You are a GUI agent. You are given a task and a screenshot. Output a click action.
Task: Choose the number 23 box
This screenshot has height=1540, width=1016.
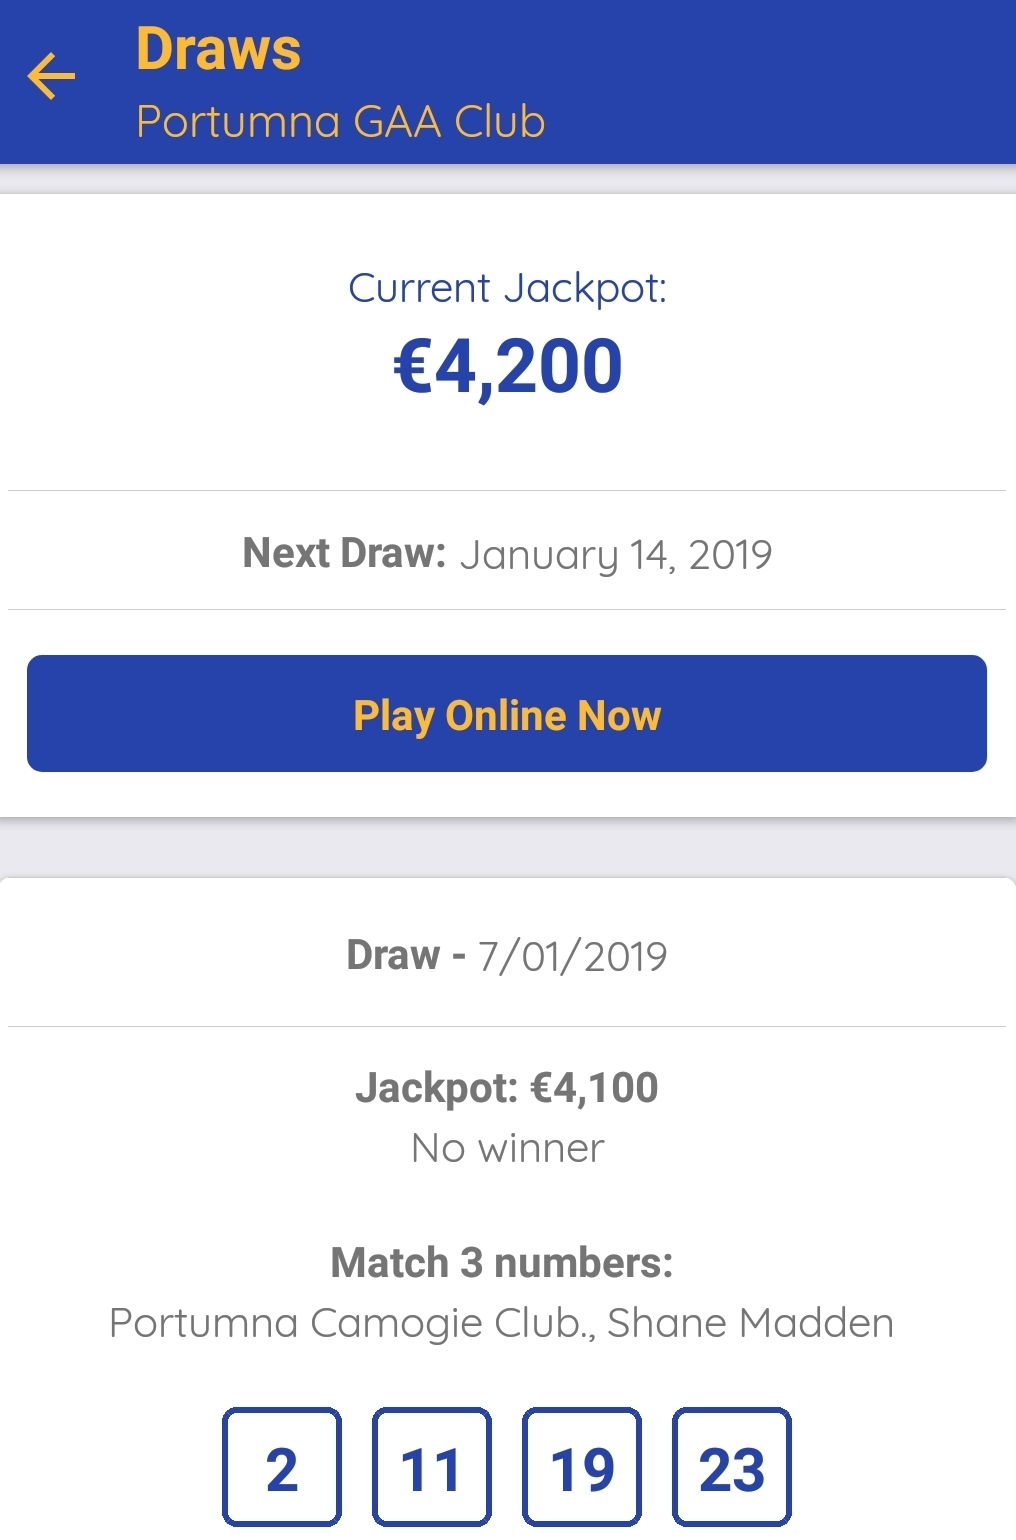pos(732,1467)
